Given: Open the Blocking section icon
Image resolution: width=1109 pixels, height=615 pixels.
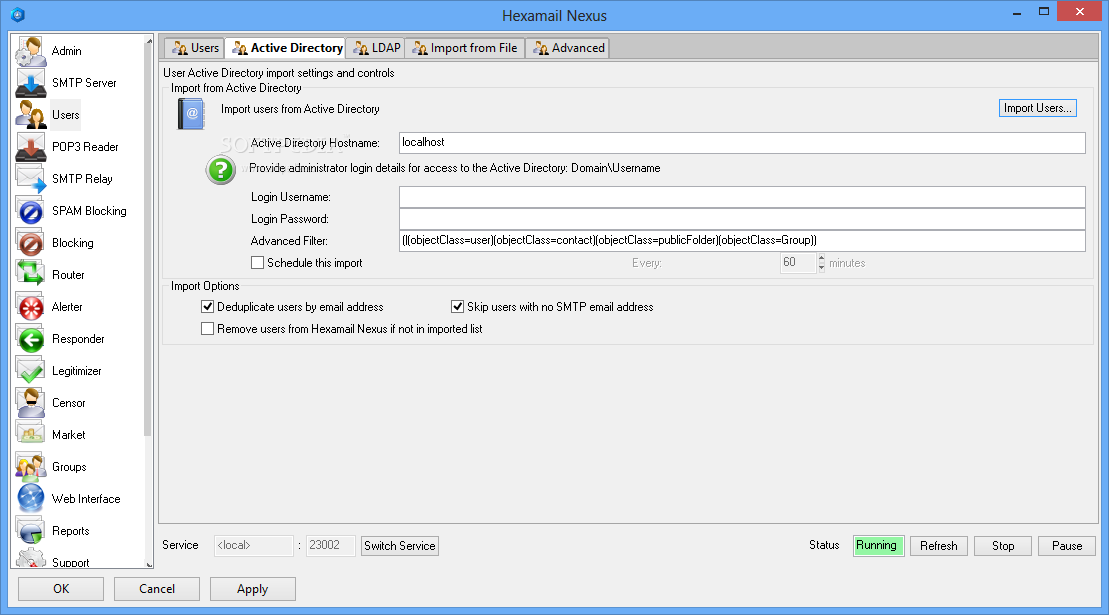Looking at the screenshot, I should pos(31,243).
